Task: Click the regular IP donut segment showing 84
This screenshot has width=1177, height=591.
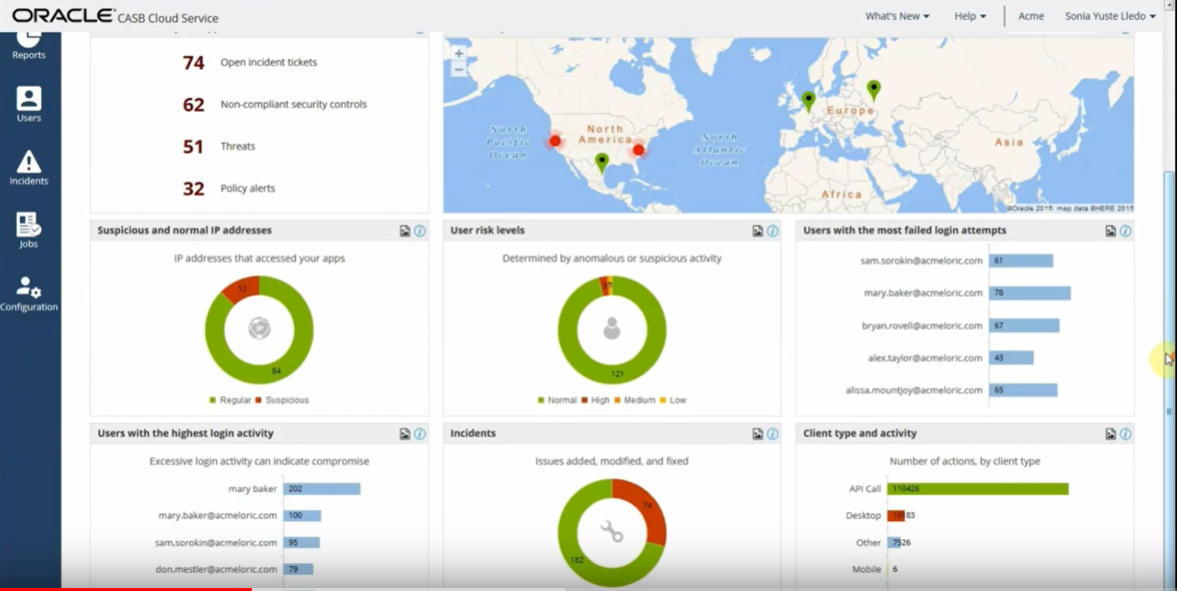Action: point(276,370)
